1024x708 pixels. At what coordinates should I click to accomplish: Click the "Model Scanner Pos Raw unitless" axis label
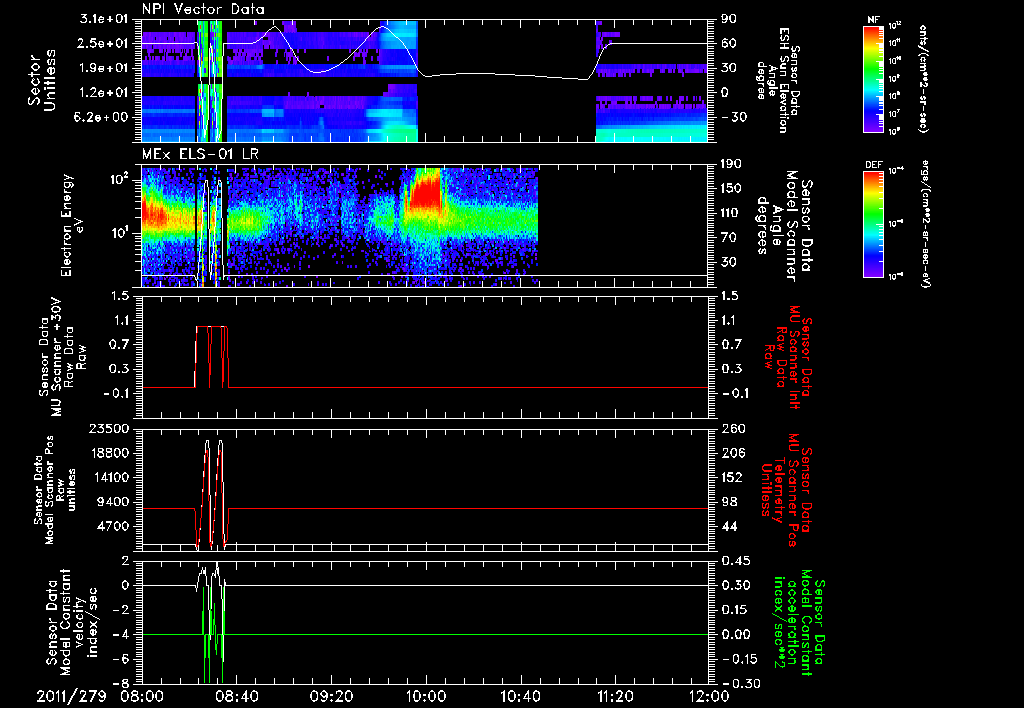tap(56, 490)
